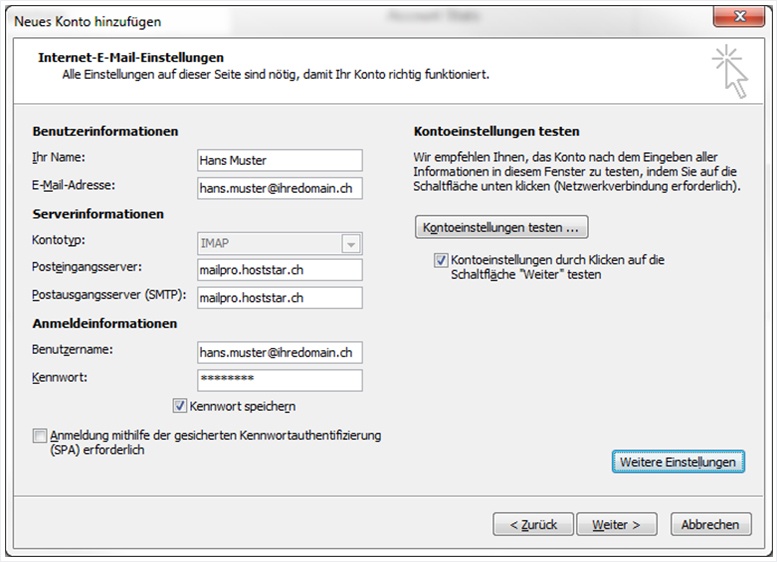777x562 pixels.
Task: Click the Kontoeinstellungen testen button
Action: tap(501, 227)
